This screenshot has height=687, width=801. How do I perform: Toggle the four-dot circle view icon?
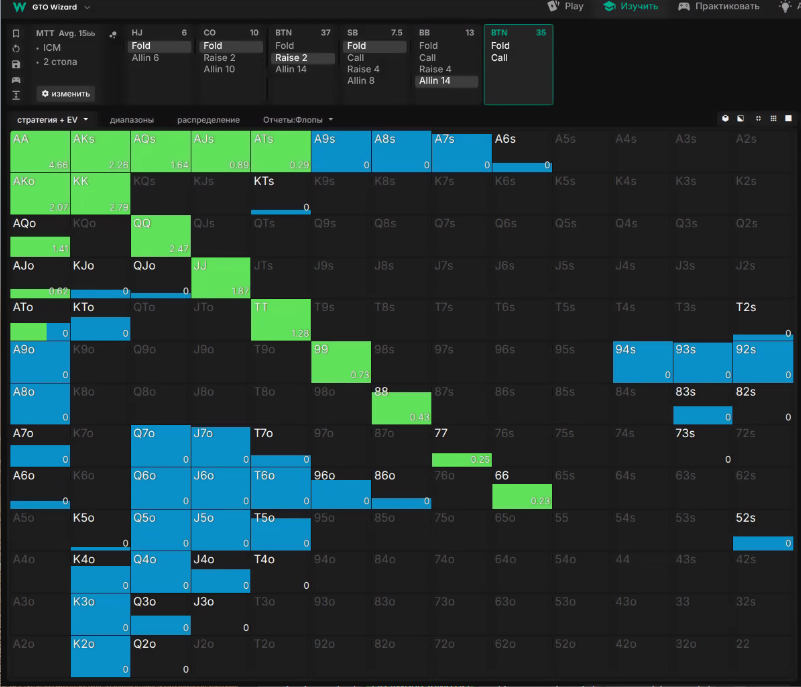pos(758,118)
